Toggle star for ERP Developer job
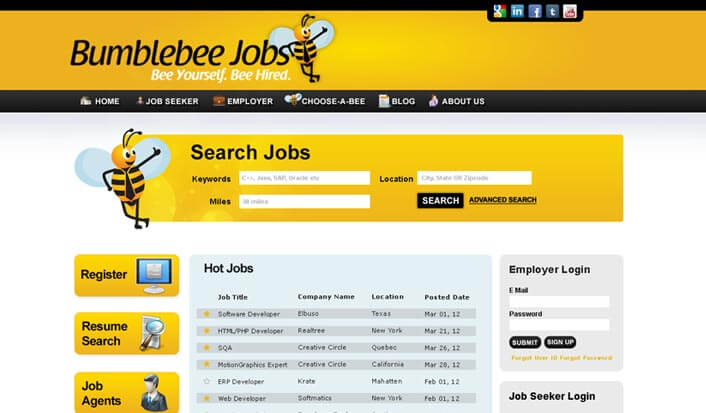Screen dimensions: 706x413 [207, 381]
